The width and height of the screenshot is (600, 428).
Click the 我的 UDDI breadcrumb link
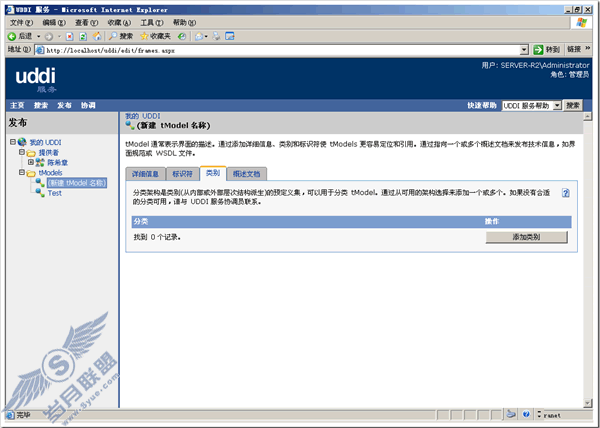(143, 116)
